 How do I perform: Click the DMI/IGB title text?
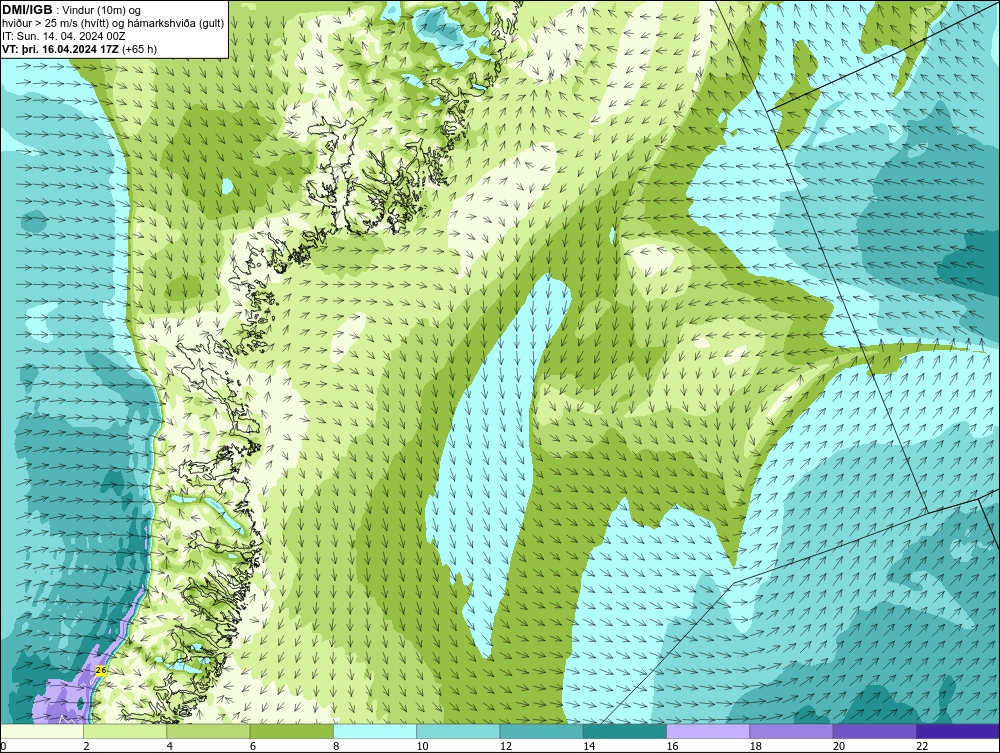click(x=27, y=9)
